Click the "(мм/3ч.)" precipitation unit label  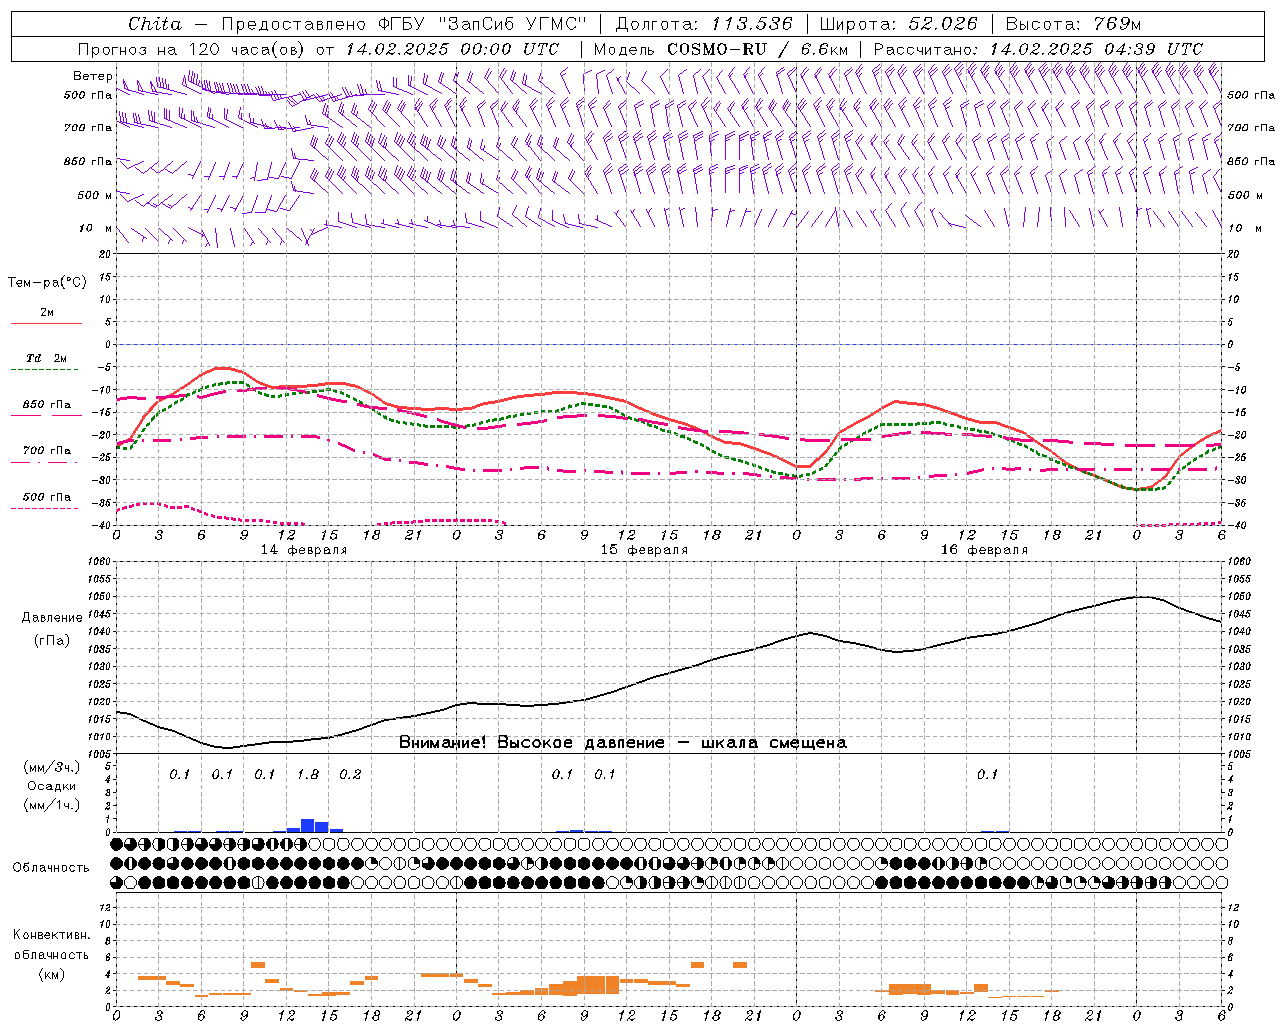(x=52, y=767)
